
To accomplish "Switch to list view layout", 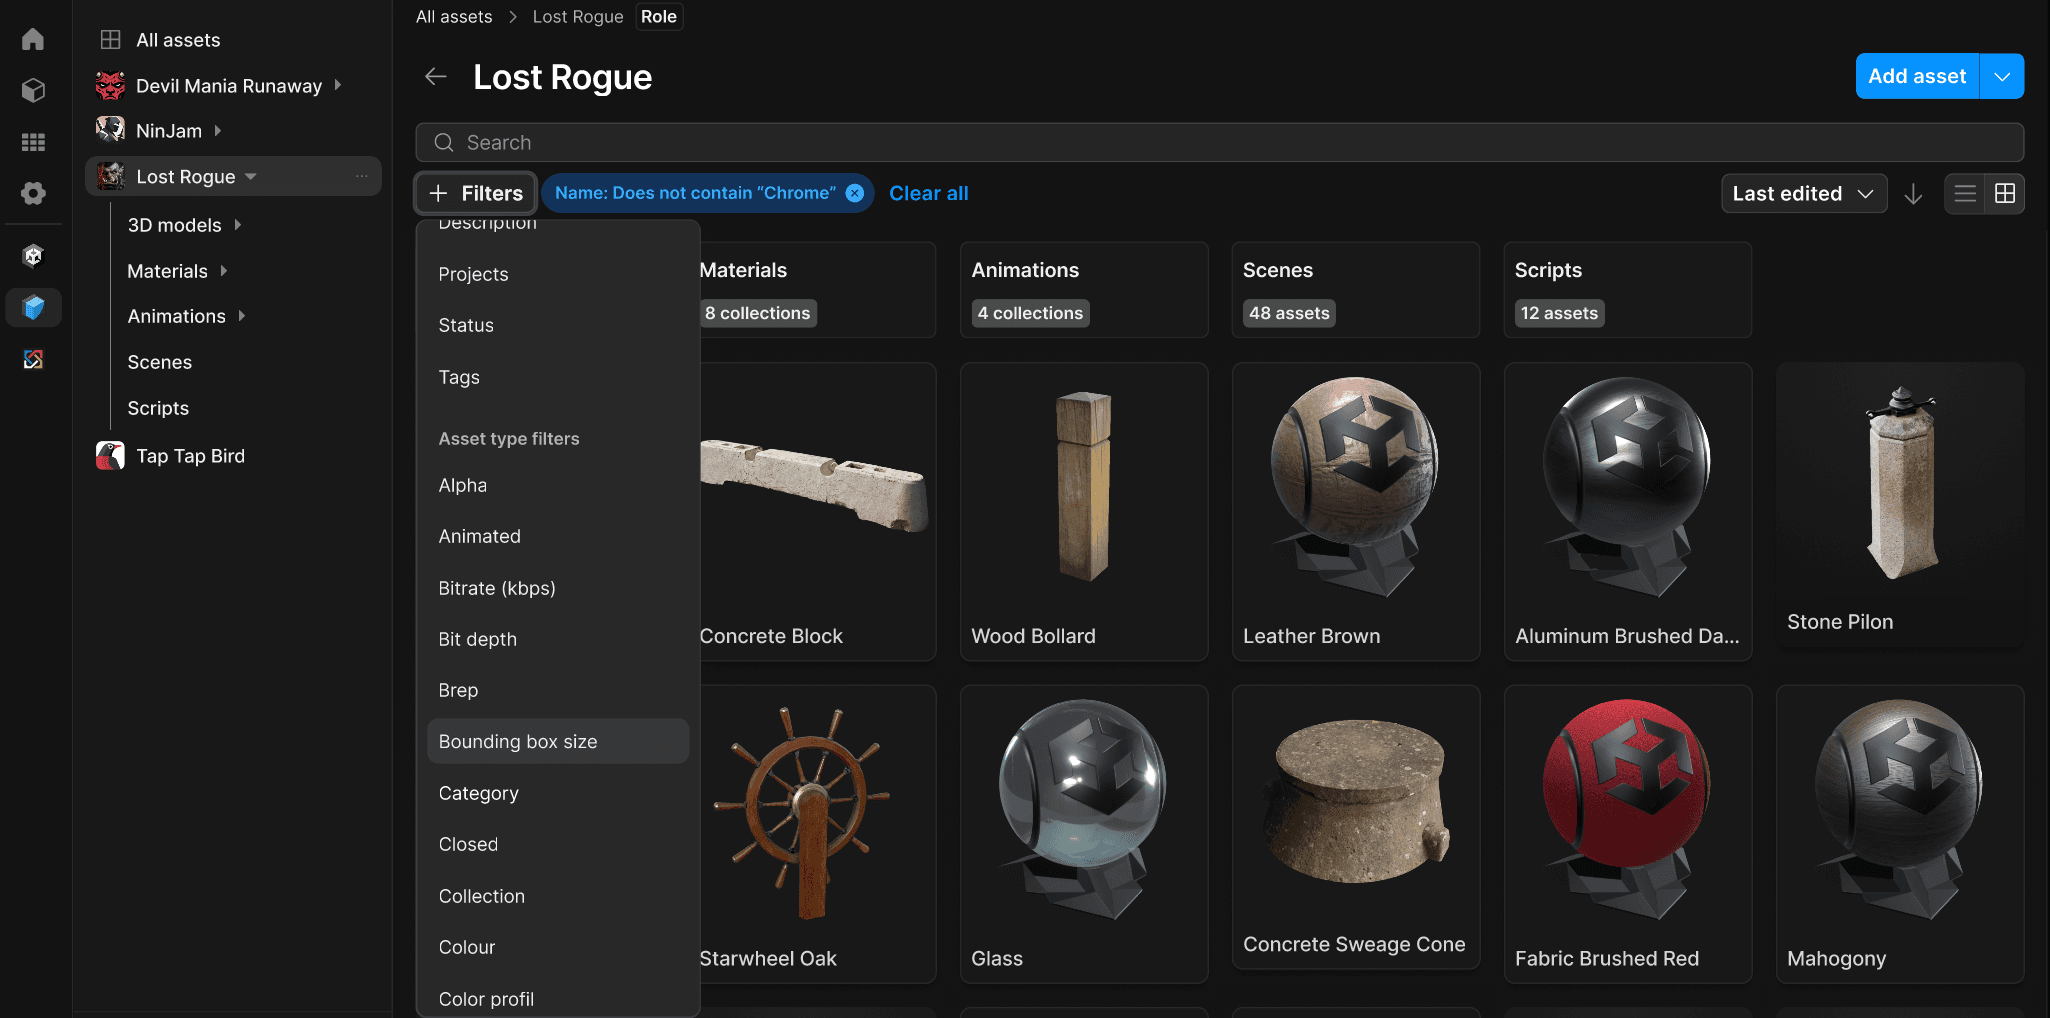I will point(1964,193).
